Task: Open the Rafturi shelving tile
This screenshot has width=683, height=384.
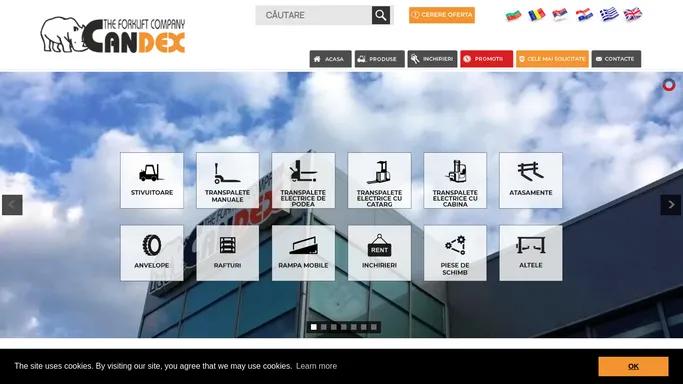Action: [x=227, y=253]
